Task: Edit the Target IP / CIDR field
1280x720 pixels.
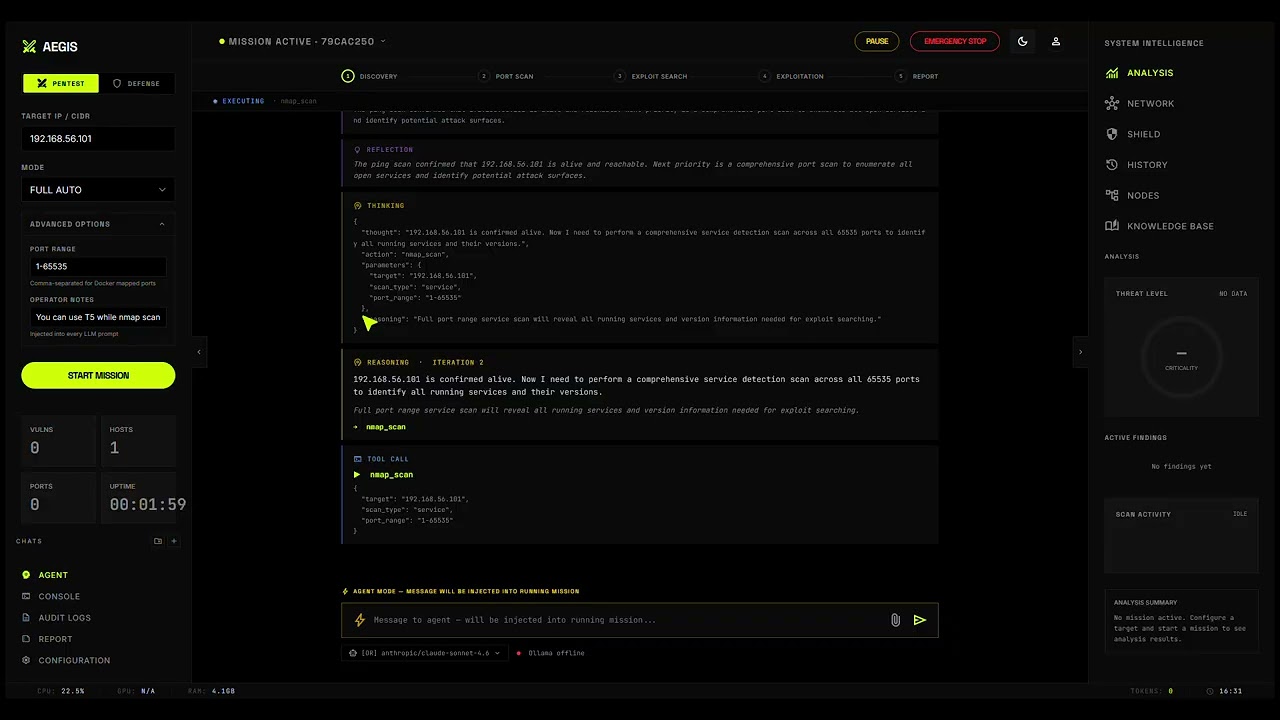Action: click(98, 139)
